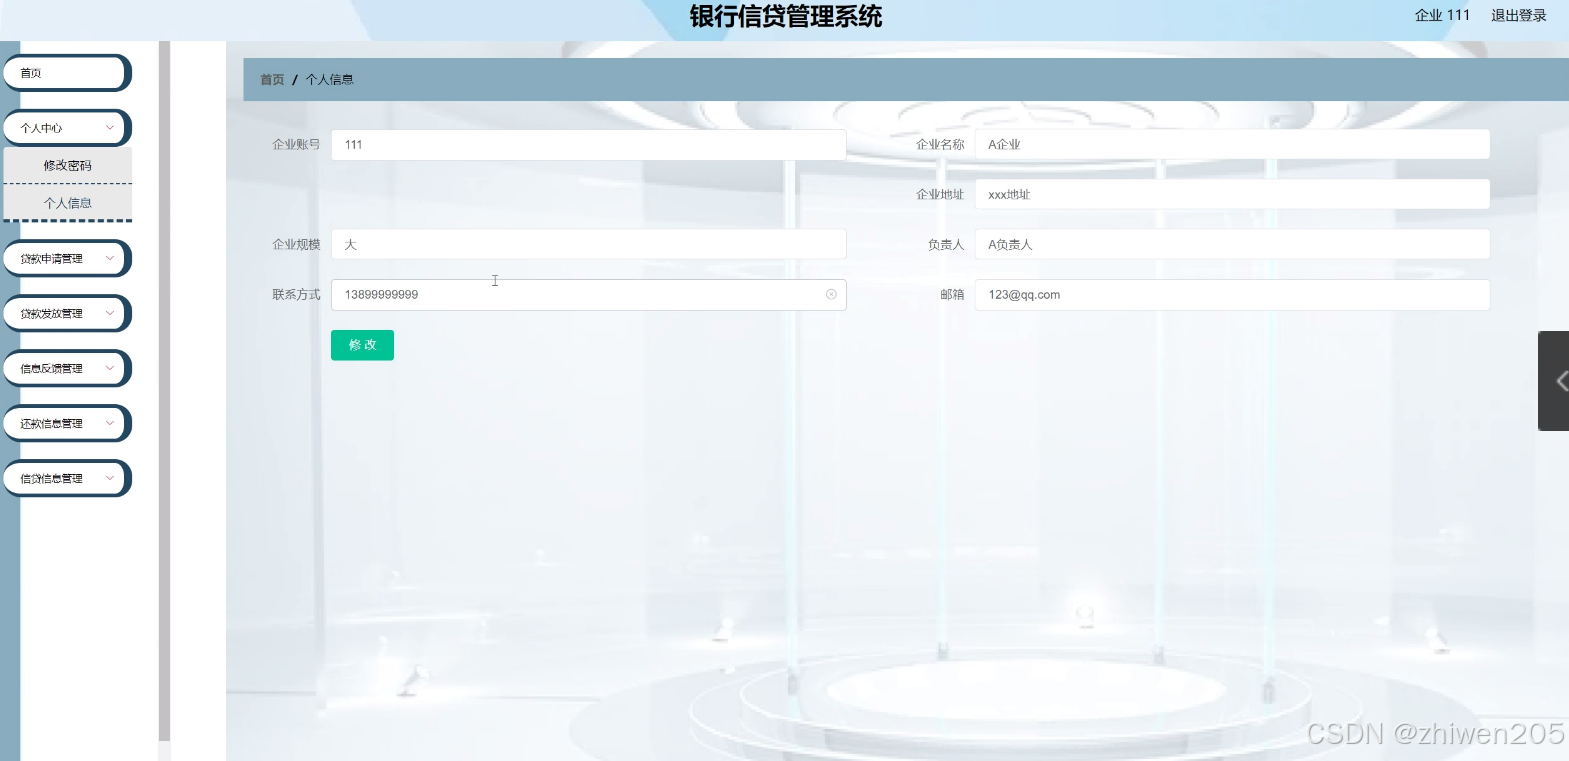Focus the 联系方式 phone number field
1569x761 pixels.
point(588,294)
